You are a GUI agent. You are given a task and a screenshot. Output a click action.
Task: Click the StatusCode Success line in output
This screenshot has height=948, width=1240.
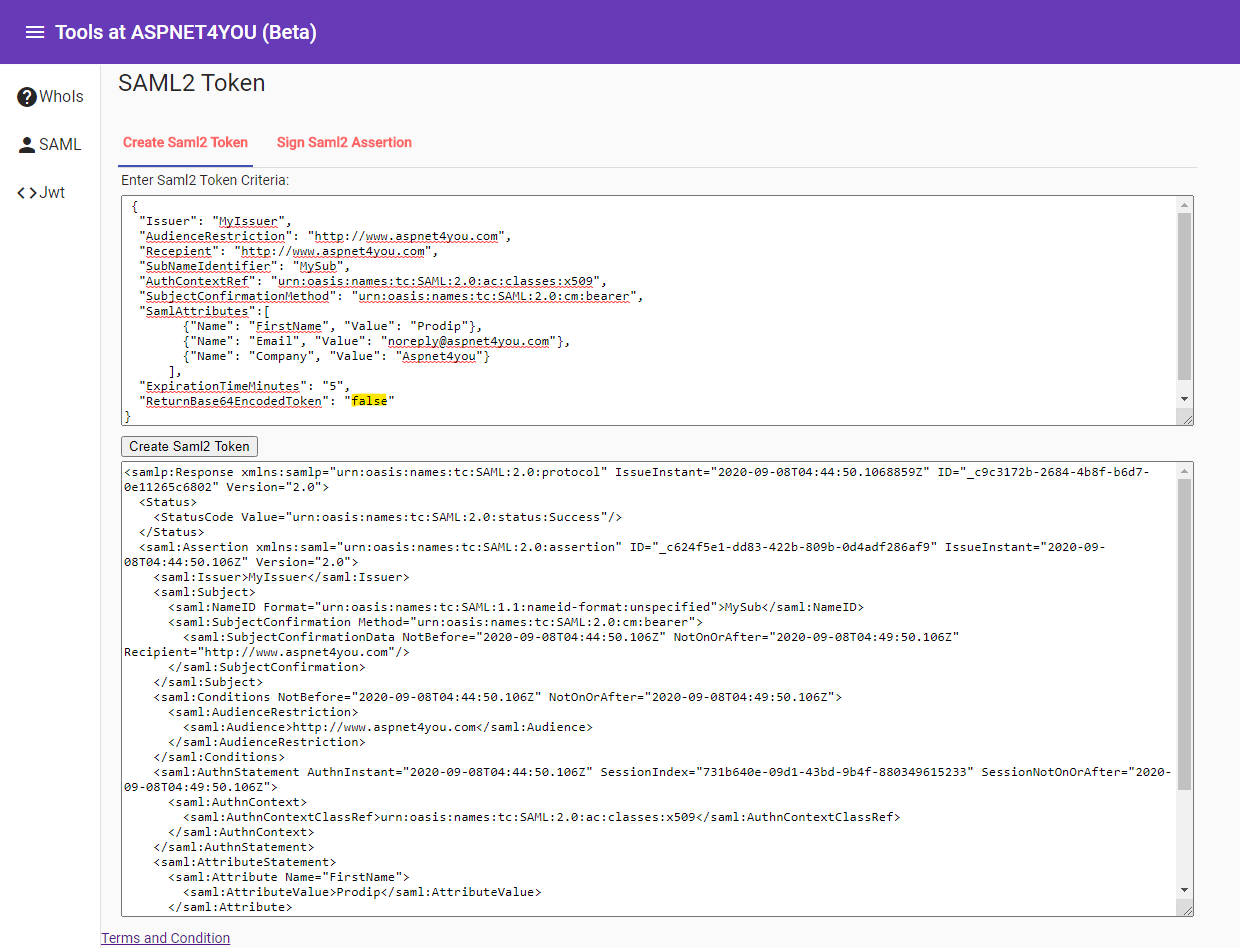(388, 517)
